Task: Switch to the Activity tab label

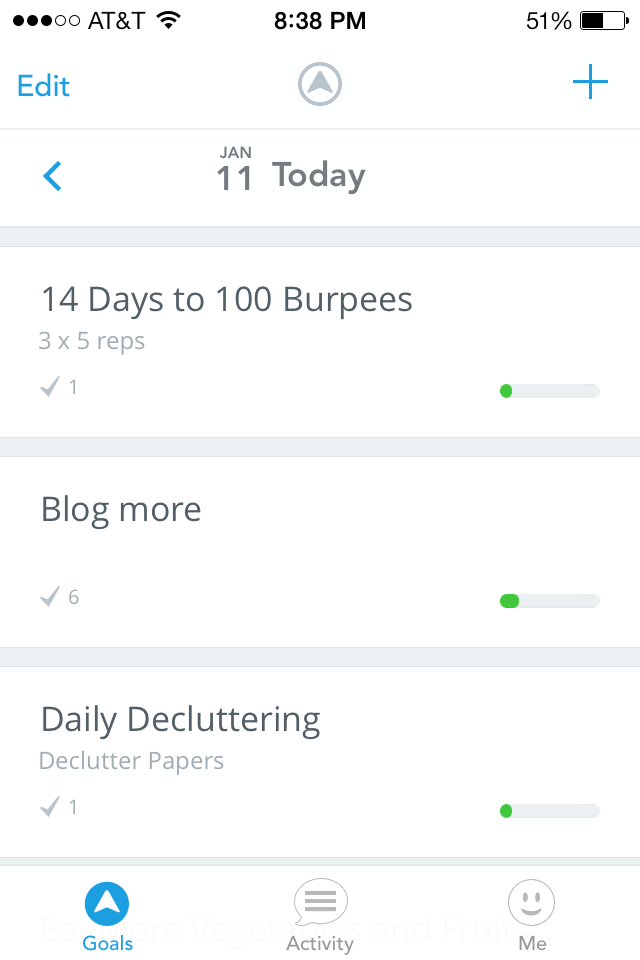Action: click(320, 943)
